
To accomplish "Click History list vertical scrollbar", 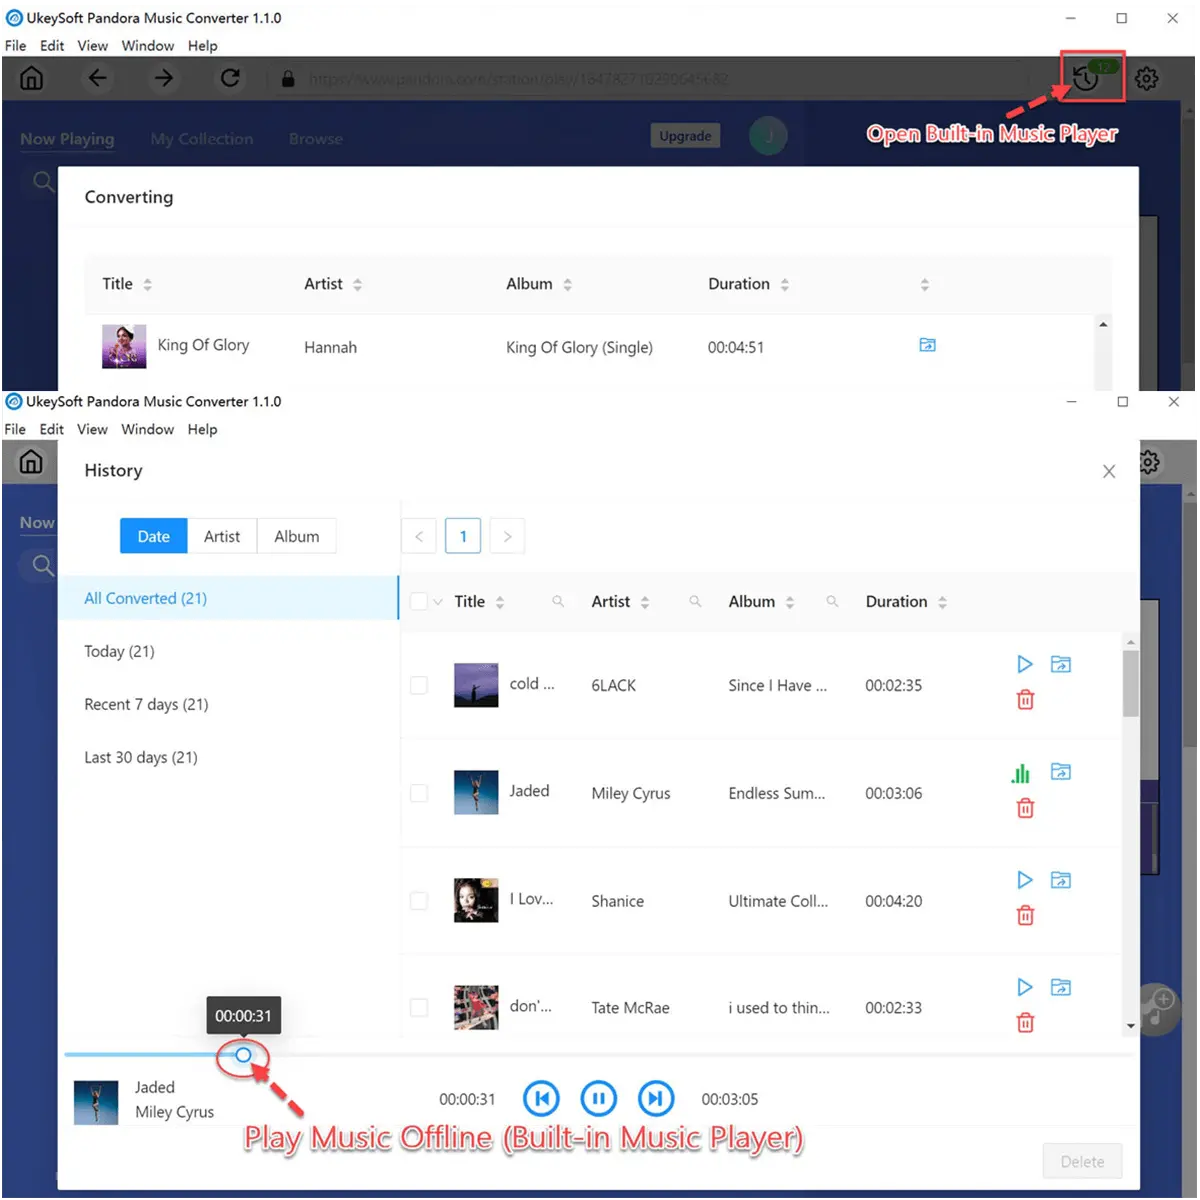I will tap(1131, 684).
